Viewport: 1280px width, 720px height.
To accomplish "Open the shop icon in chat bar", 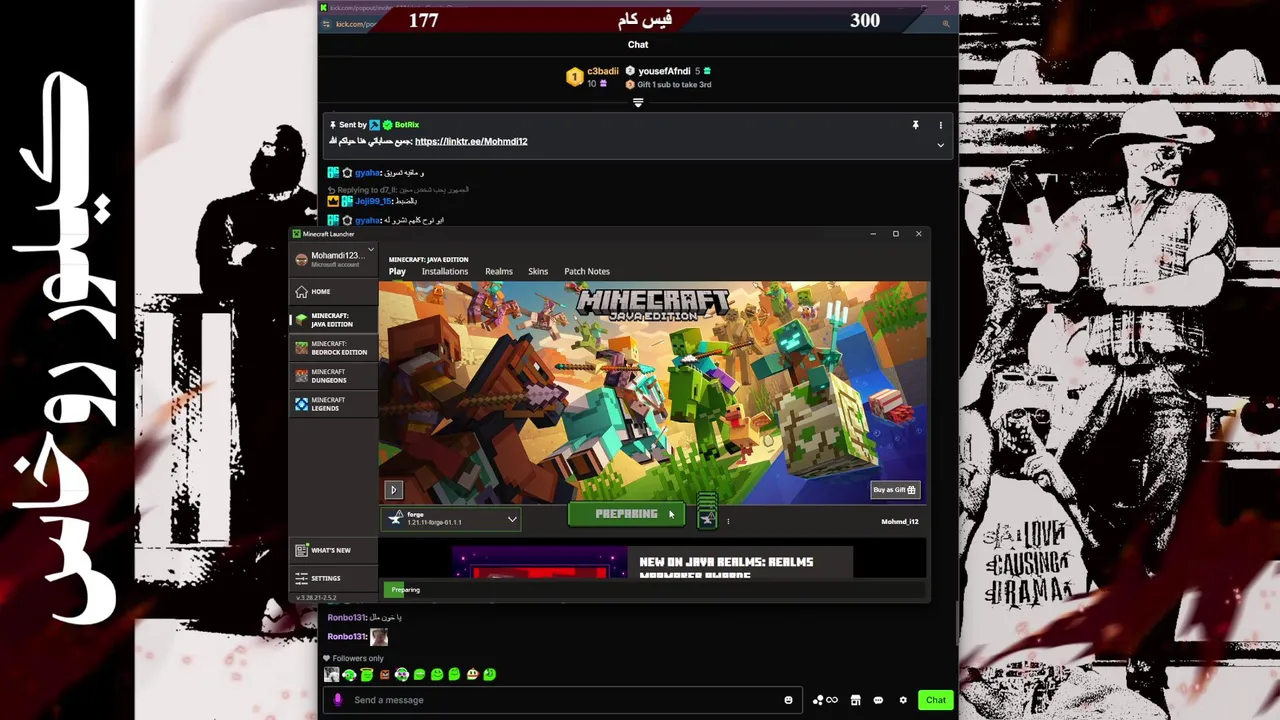I will [x=858, y=700].
